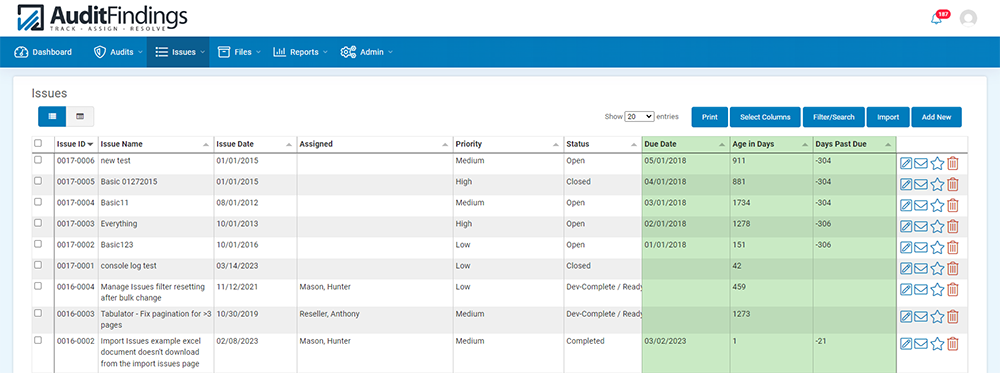
Task: Tick the select-all checkbox in the table header
Action: pos(38,143)
